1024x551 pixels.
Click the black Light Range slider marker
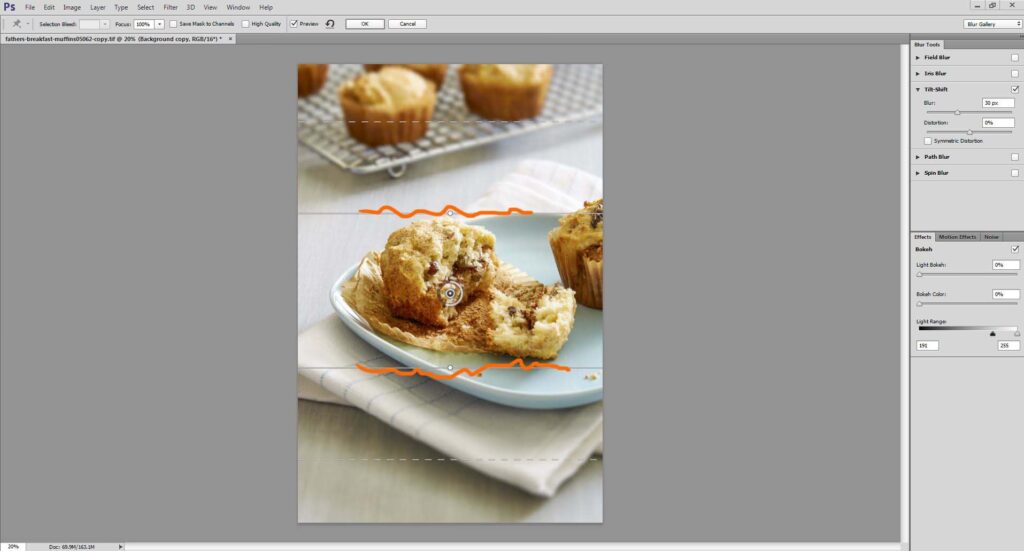[x=992, y=333]
